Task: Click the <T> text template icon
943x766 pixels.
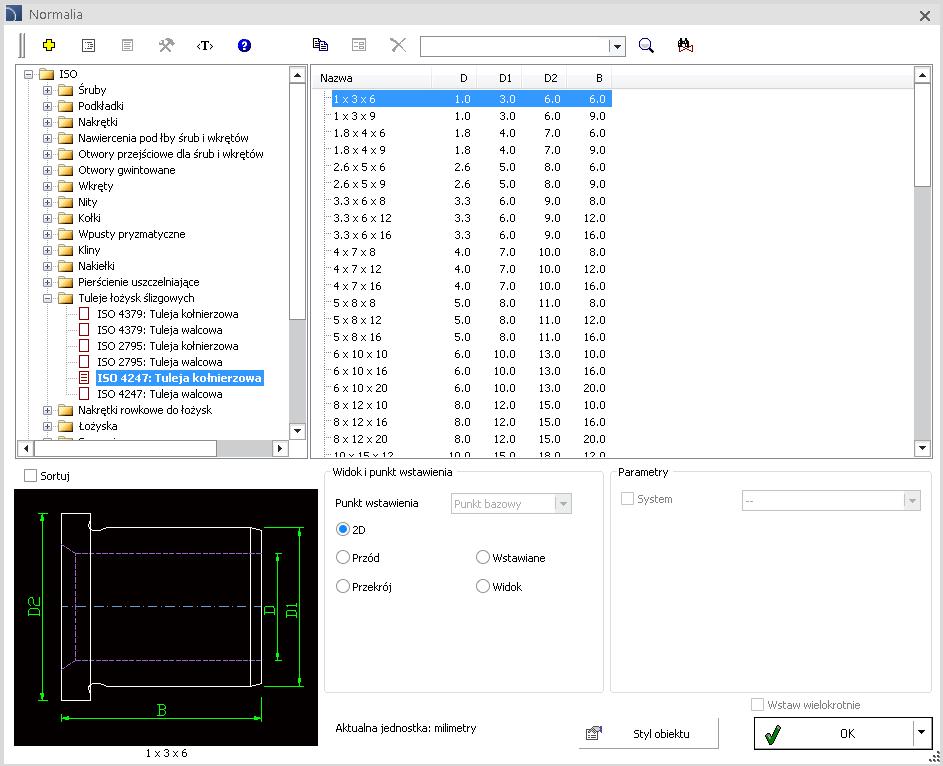Action: tap(205, 46)
